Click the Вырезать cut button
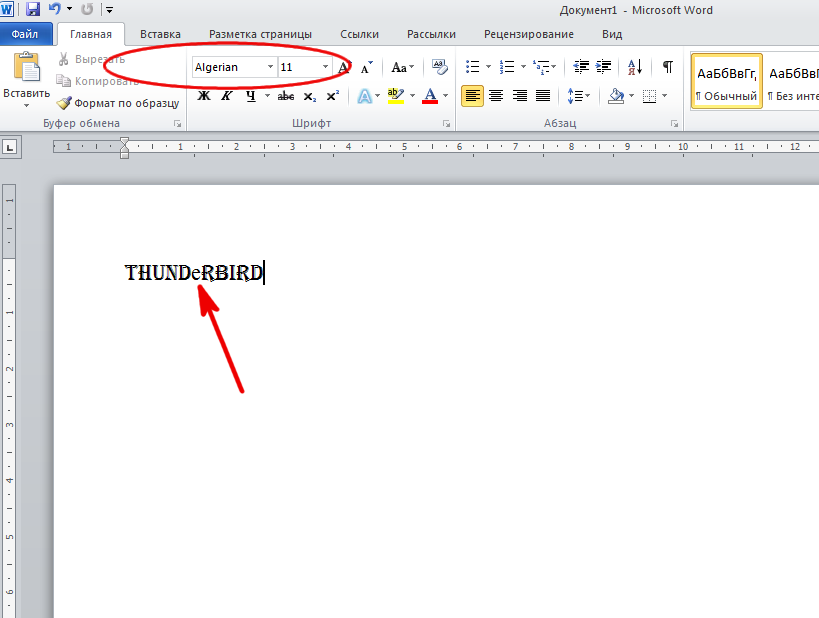The image size is (819, 618). (x=91, y=59)
